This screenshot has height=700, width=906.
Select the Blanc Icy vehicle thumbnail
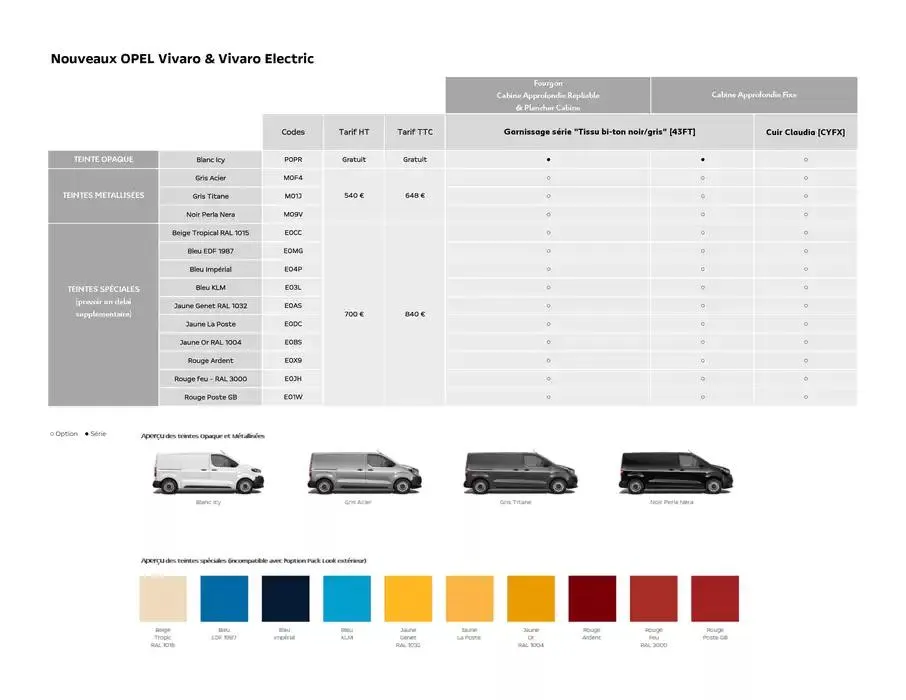click(x=207, y=470)
